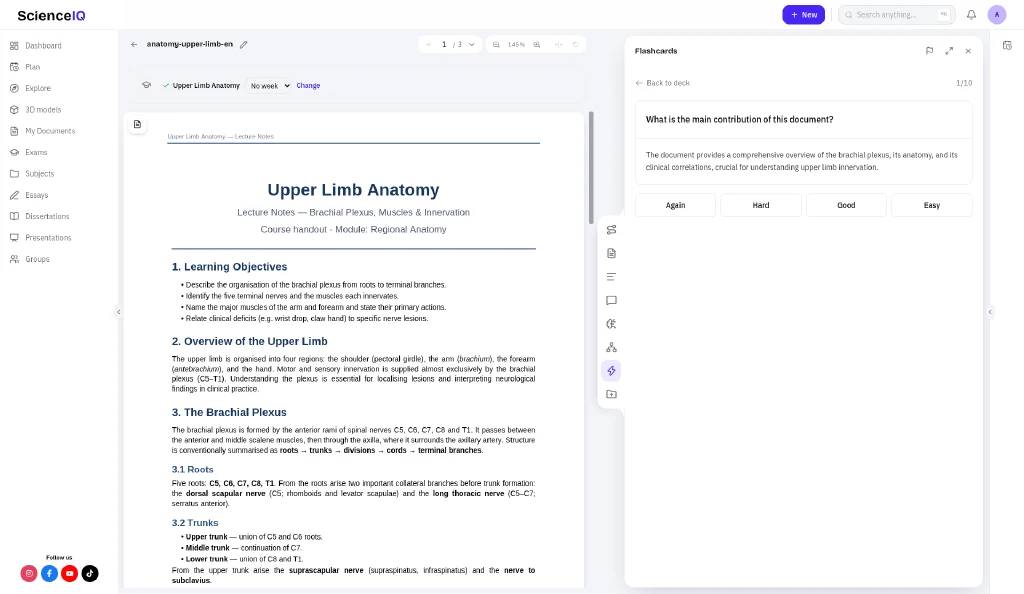Click the Change subject link
This screenshot has height=594, width=1024.
308,86
